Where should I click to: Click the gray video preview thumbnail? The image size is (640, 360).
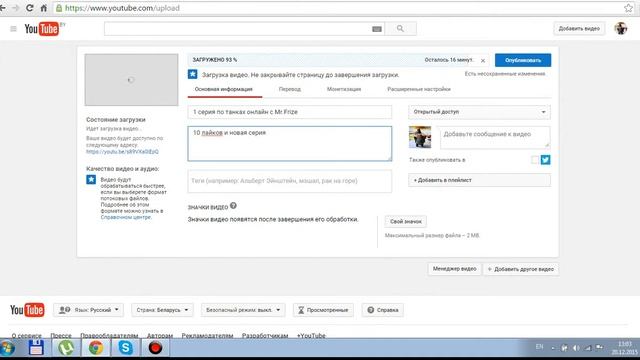[x=131, y=80]
